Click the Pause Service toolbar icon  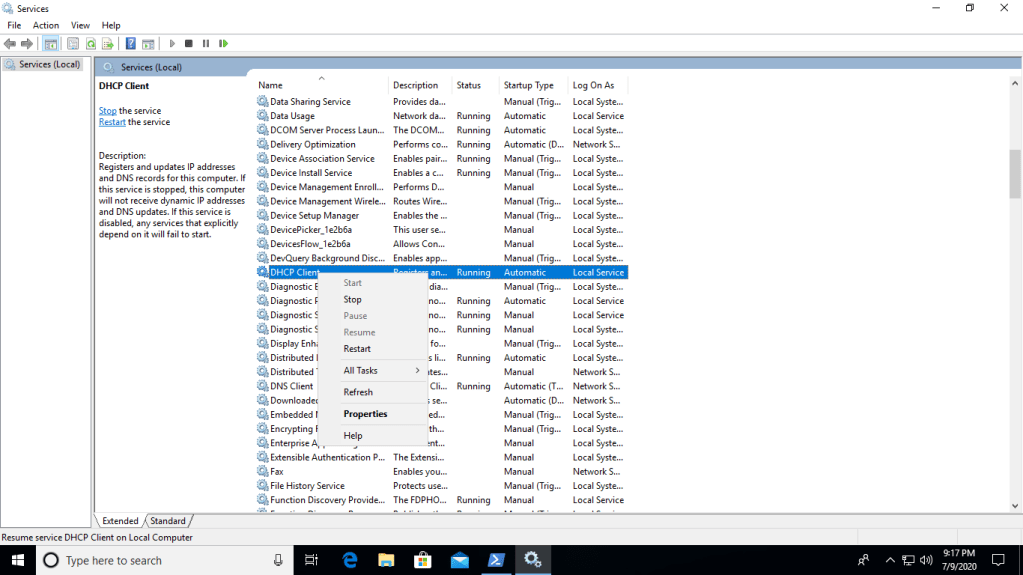[x=206, y=44]
